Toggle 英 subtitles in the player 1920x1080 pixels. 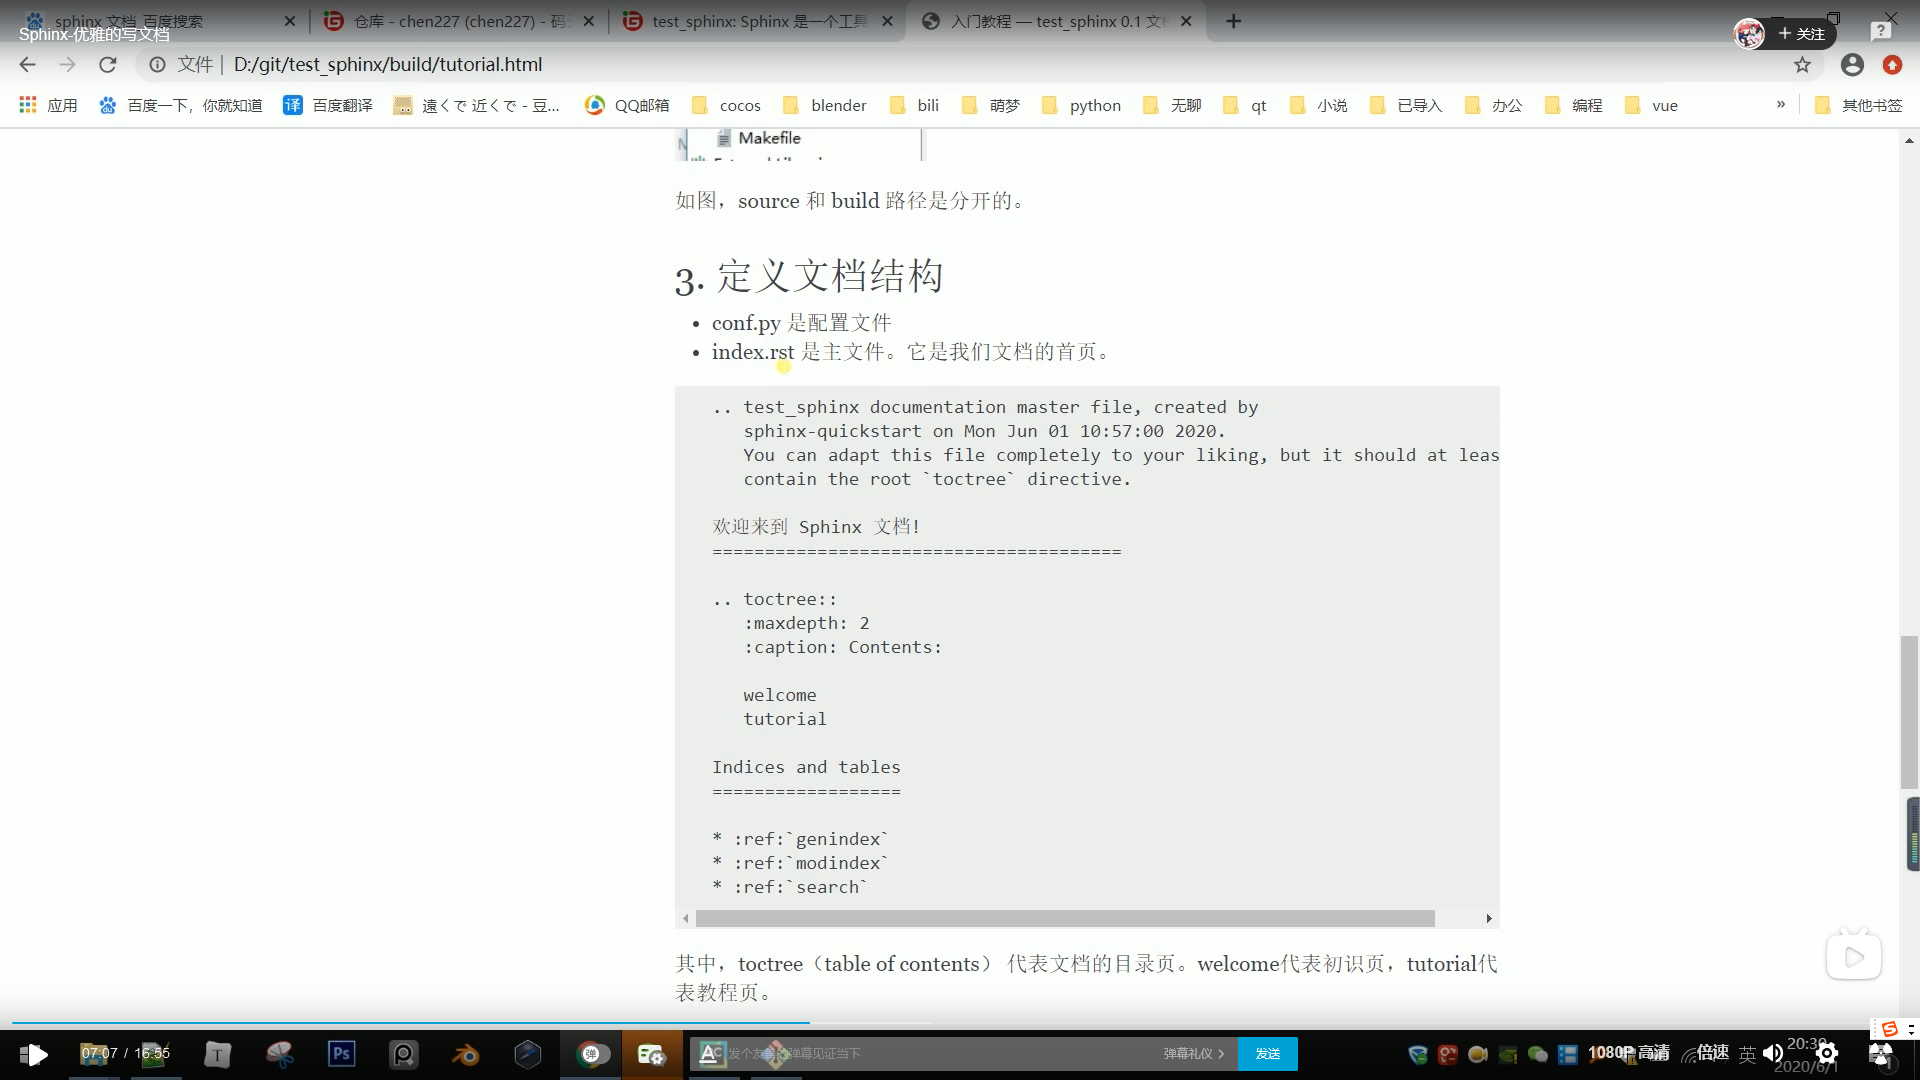tap(1746, 1053)
